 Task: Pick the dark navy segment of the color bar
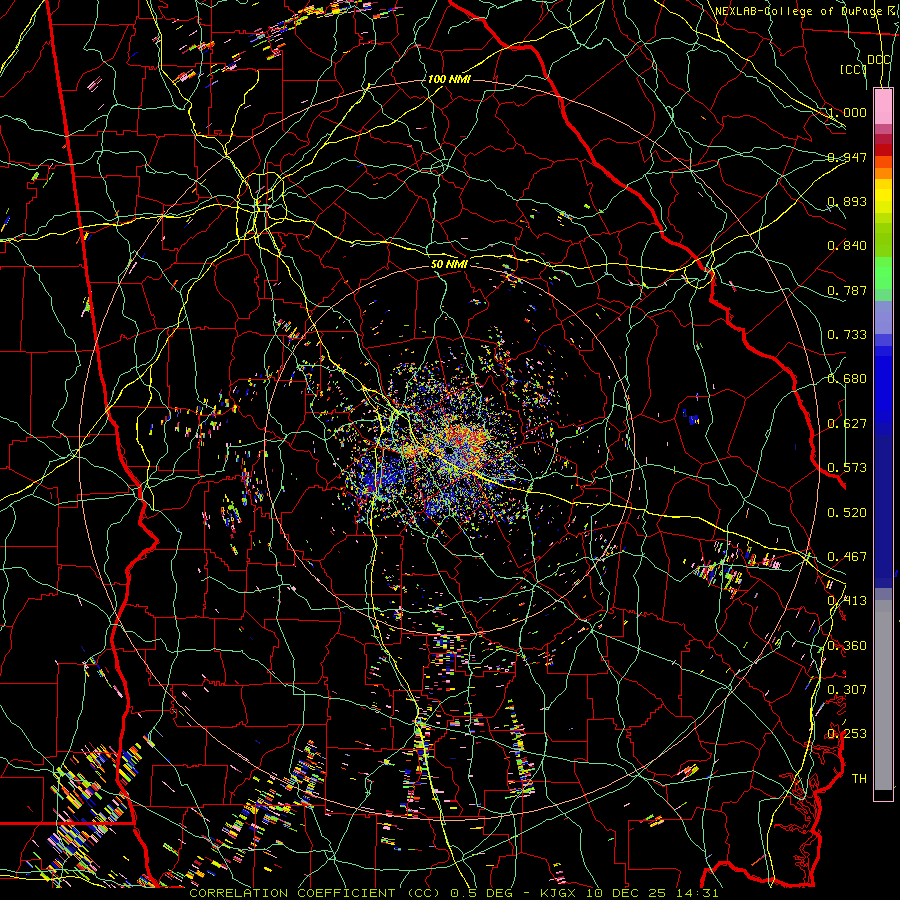(x=883, y=505)
